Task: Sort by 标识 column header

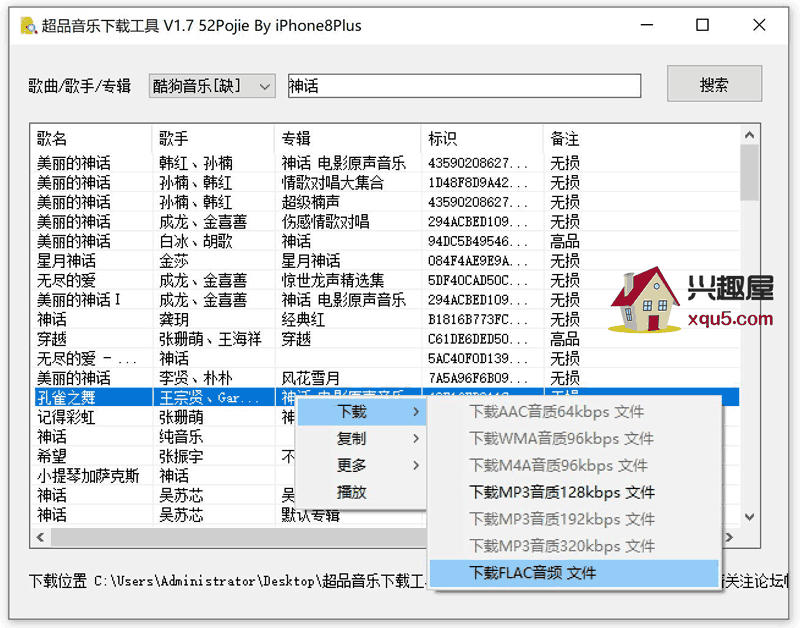Action: coord(482,138)
